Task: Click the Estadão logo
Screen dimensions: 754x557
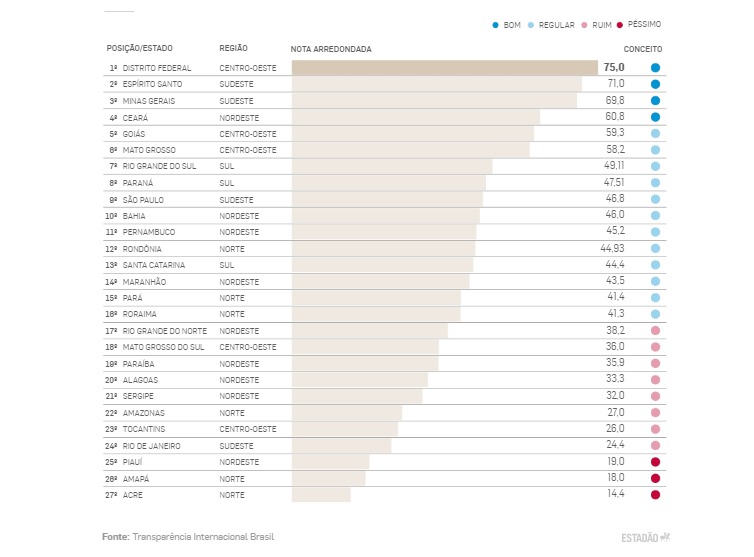Action: click(x=645, y=537)
